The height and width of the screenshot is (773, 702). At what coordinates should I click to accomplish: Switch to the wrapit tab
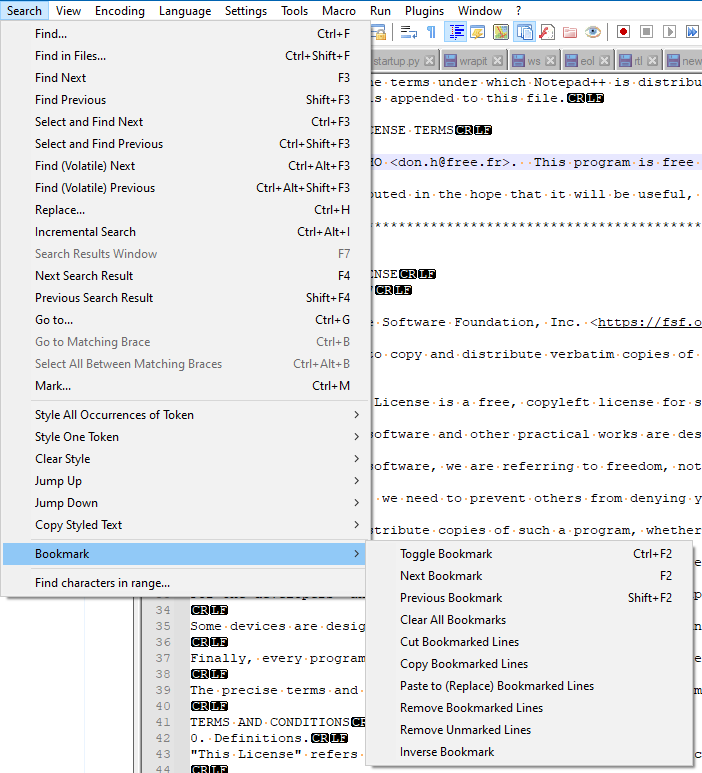pyautogui.click(x=473, y=61)
